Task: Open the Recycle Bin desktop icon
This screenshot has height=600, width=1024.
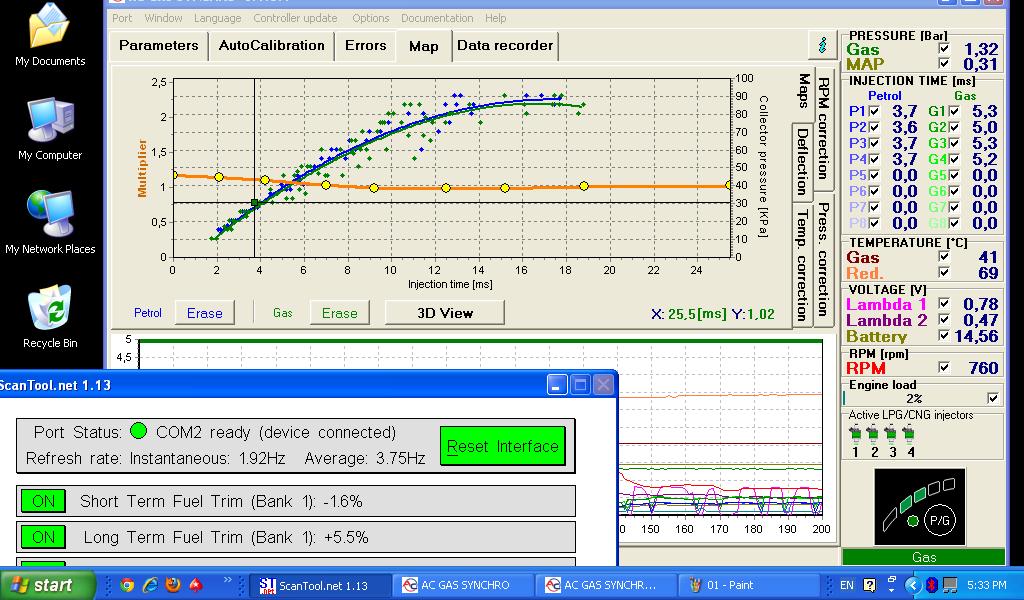Action: point(50,316)
